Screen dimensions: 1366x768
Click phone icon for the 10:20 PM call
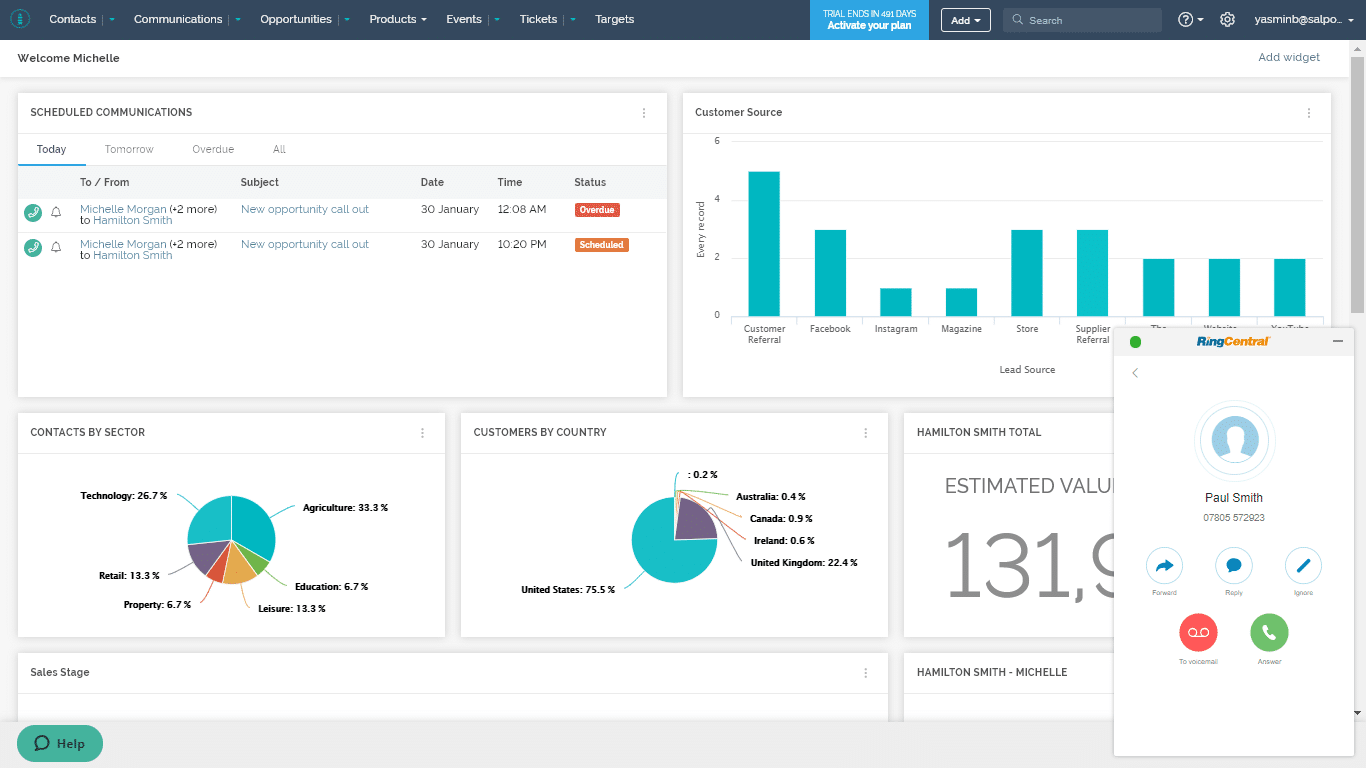point(33,247)
